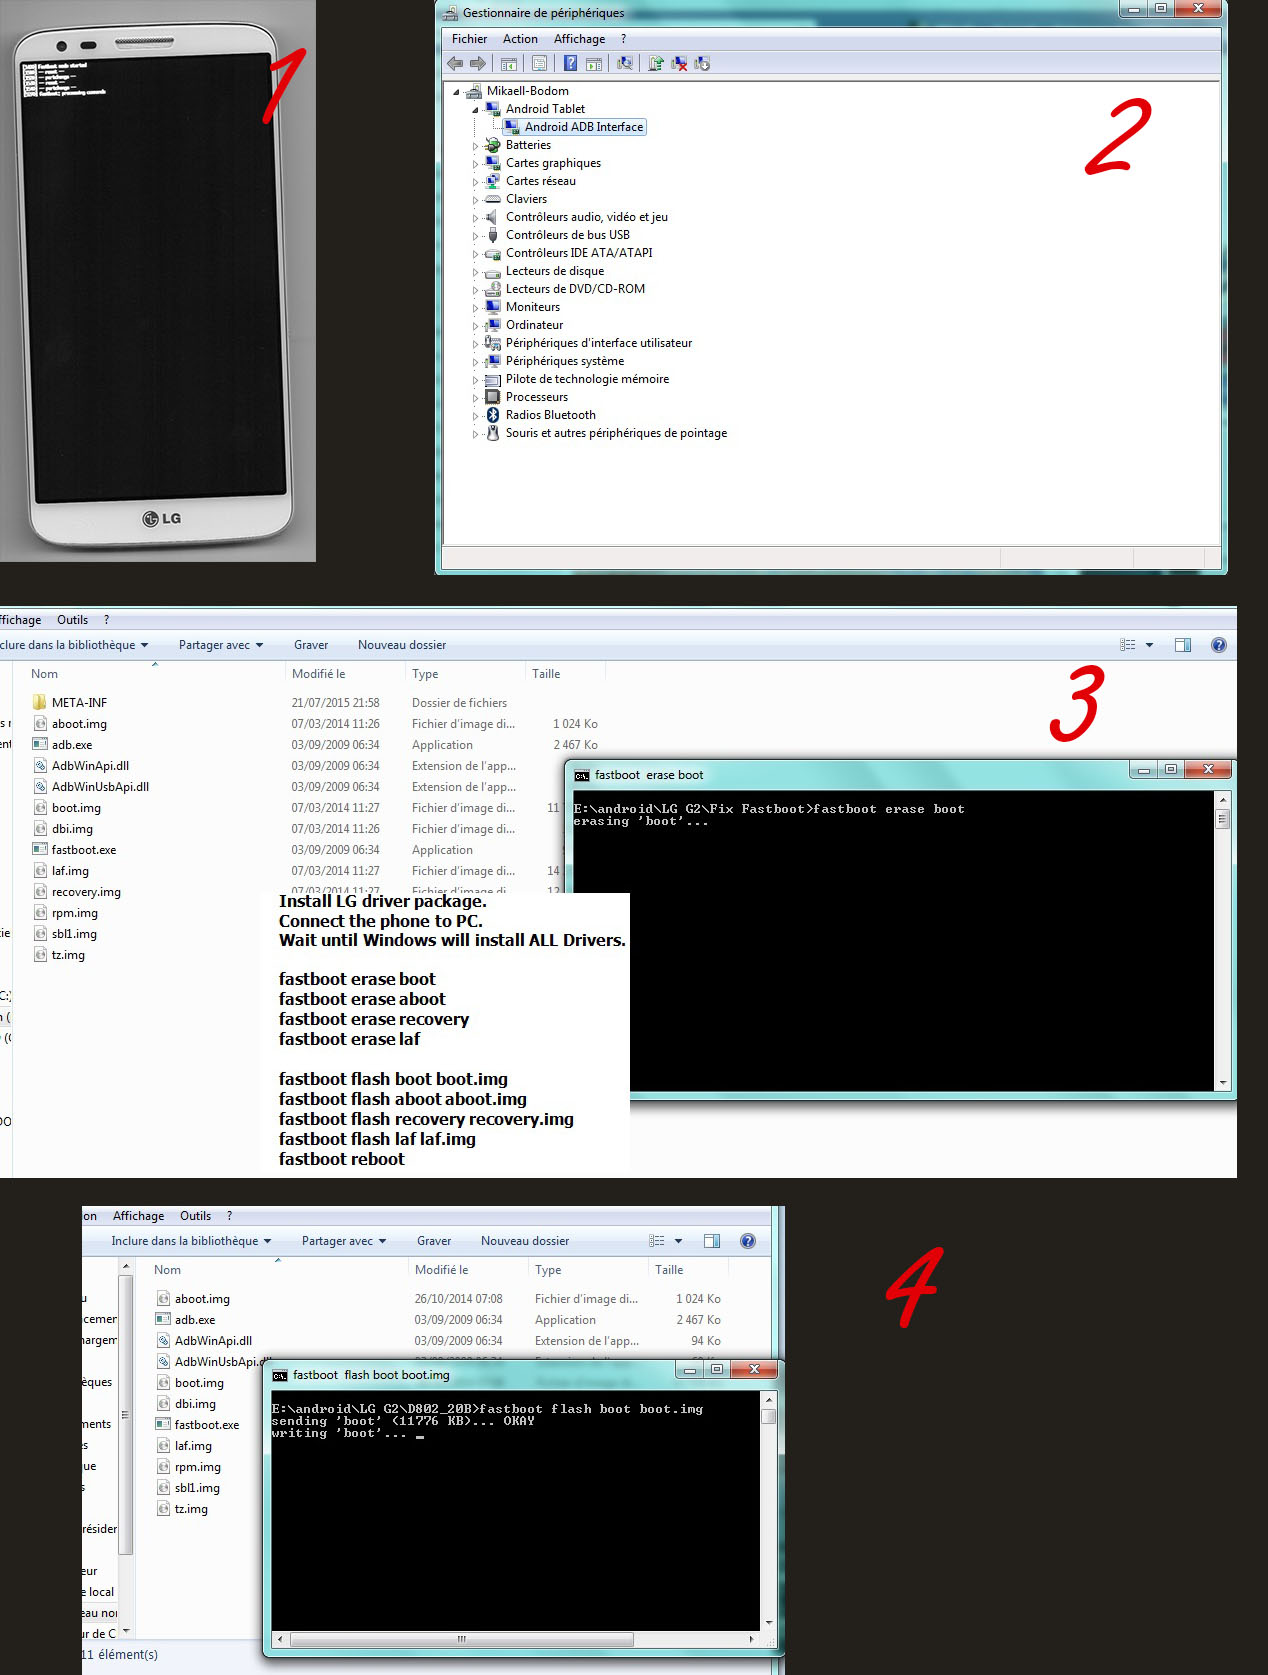Image resolution: width=1268 pixels, height=1675 pixels.
Task: Open the META-INF folder
Action: [x=79, y=703]
